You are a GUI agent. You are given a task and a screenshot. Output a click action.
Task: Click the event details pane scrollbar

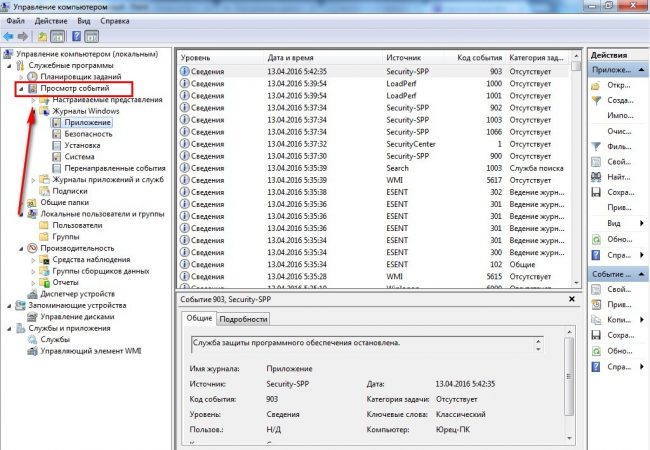click(x=569, y=387)
